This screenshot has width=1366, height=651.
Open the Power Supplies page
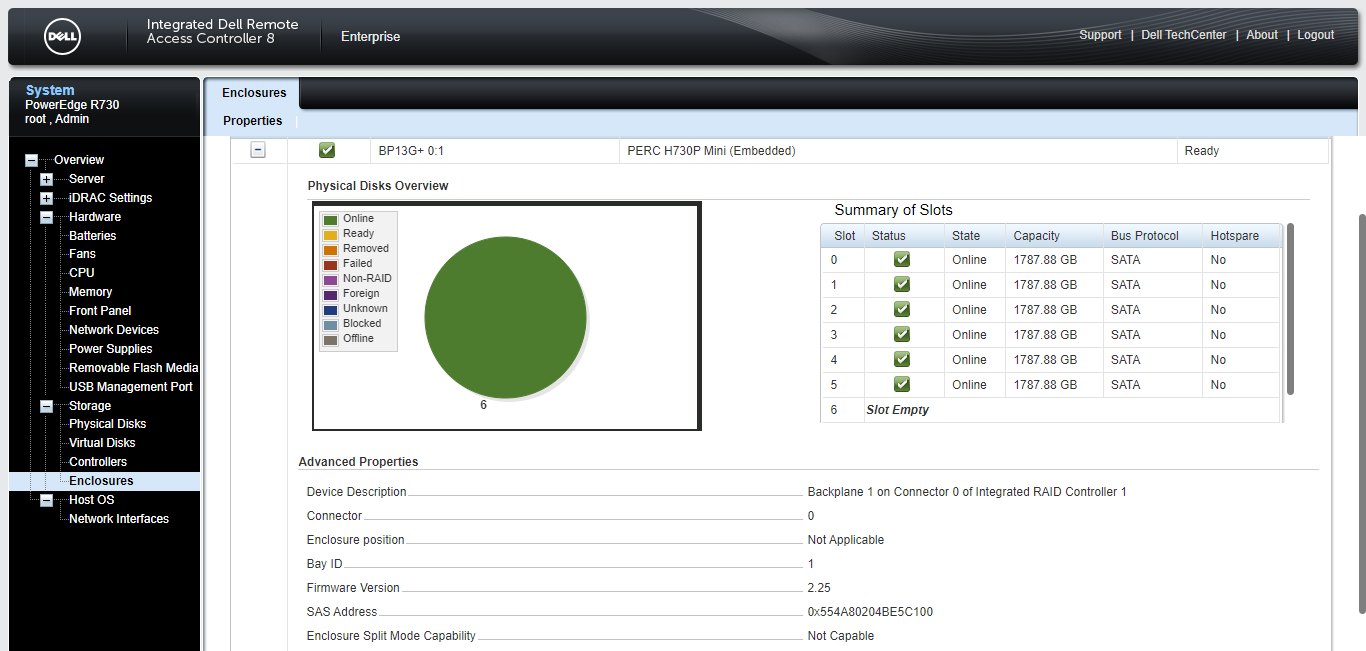point(111,349)
